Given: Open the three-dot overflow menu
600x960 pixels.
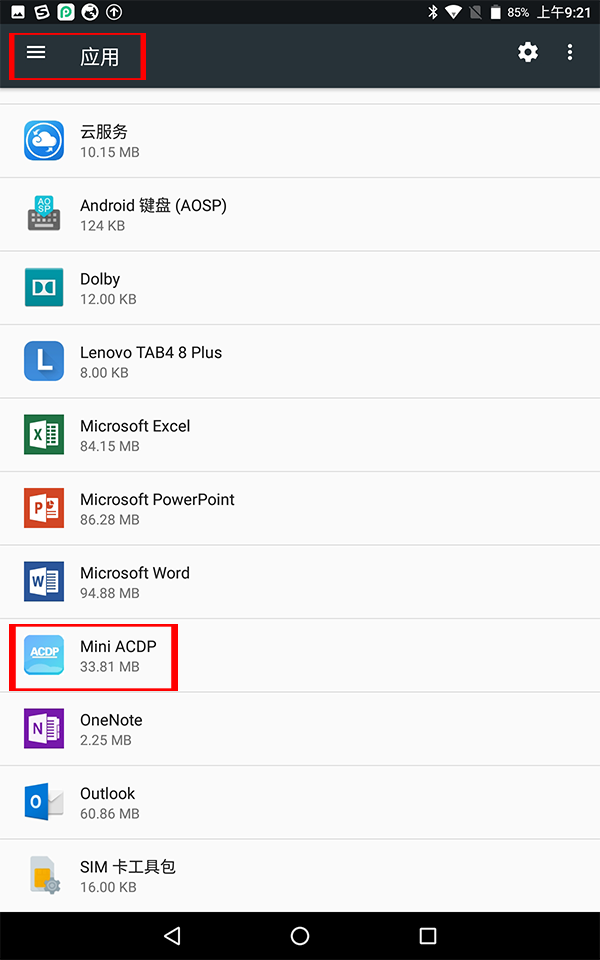Looking at the screenshot, I should tap(570, 53).
